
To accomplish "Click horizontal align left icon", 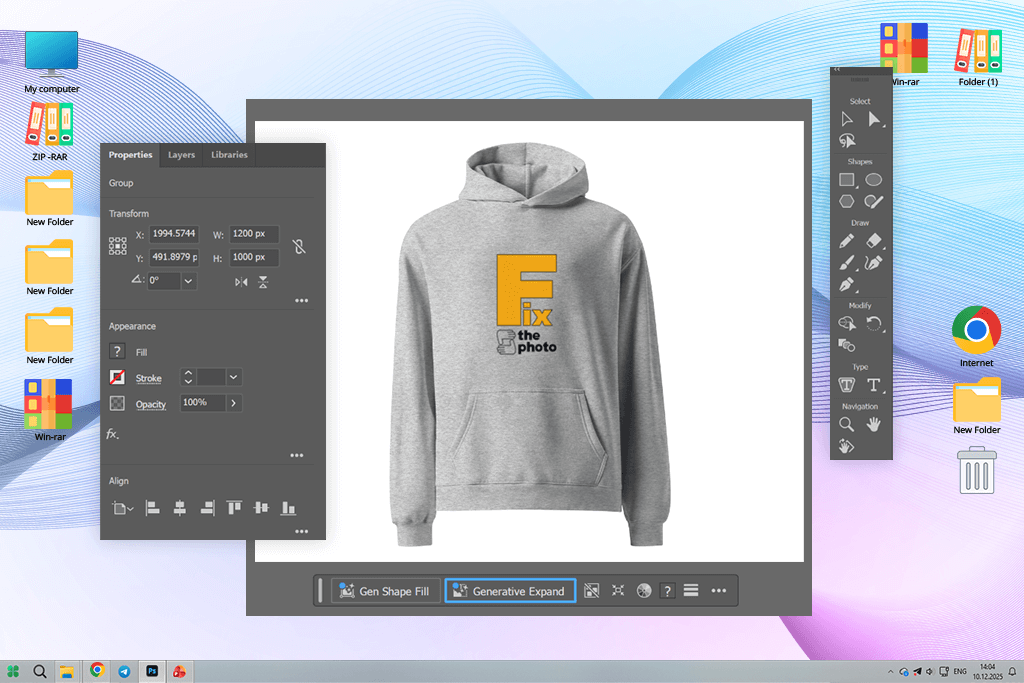I will tap(152, 508).
